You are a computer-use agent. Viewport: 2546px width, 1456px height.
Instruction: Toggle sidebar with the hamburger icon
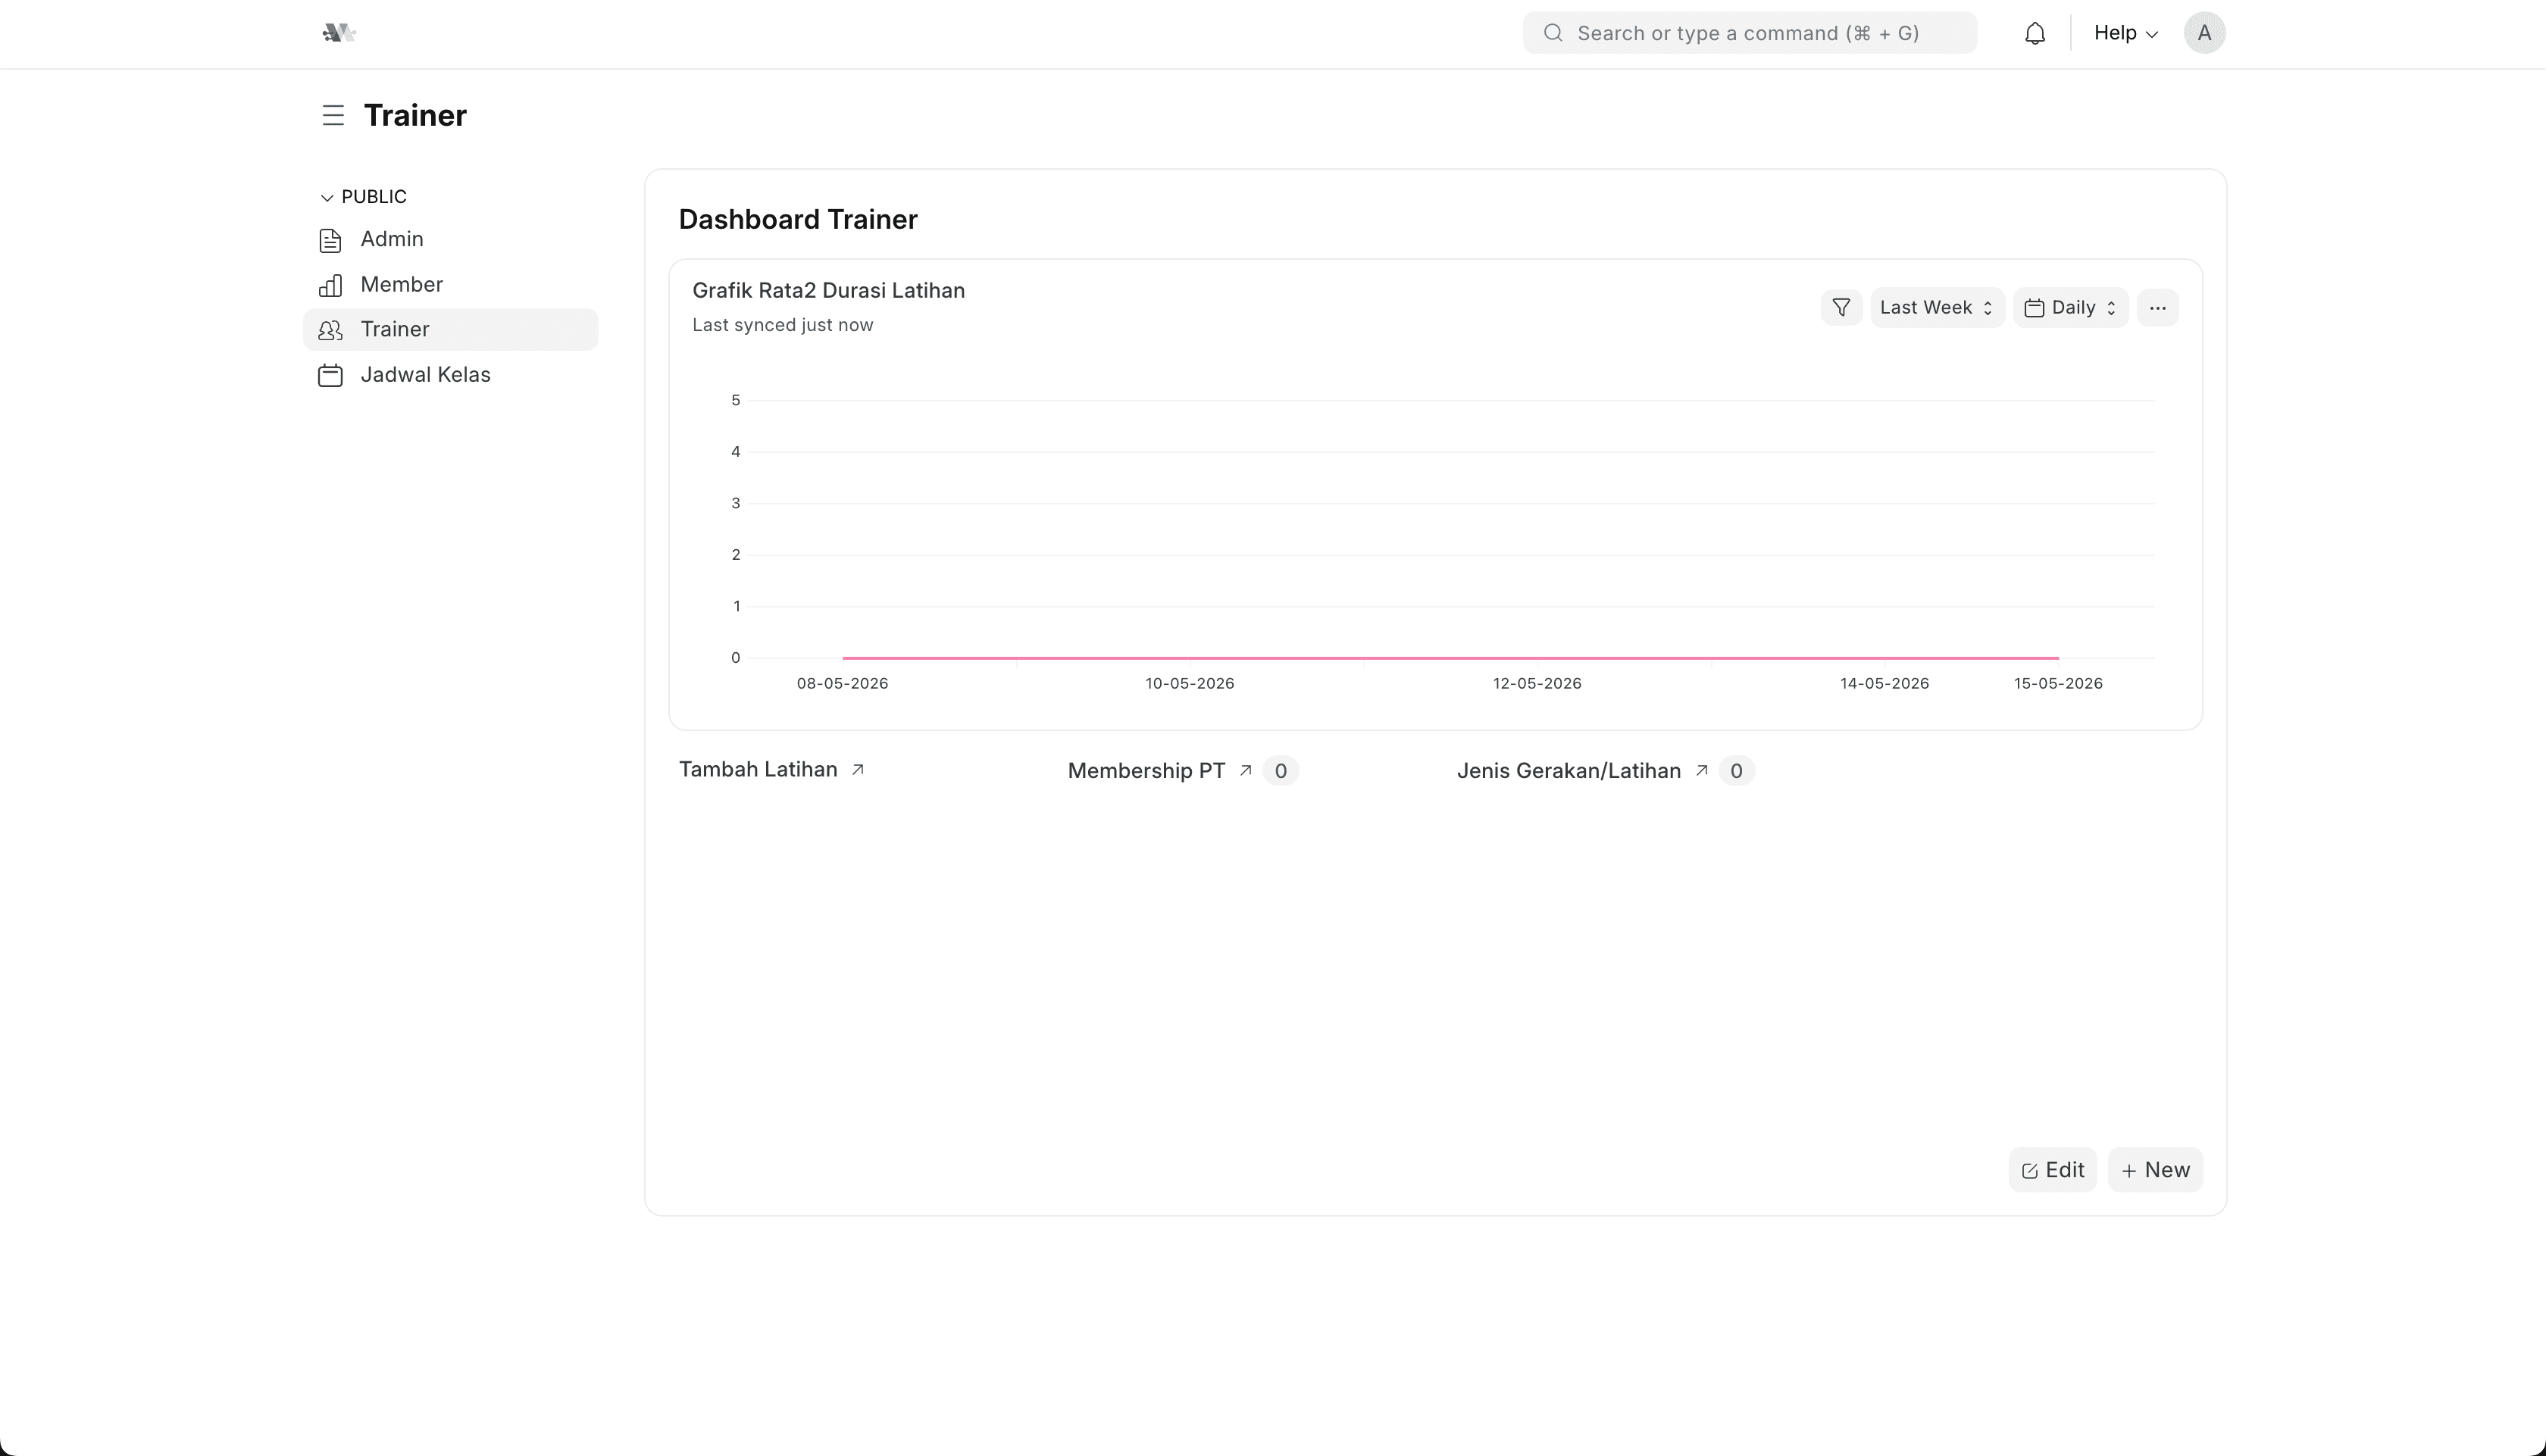333,115
